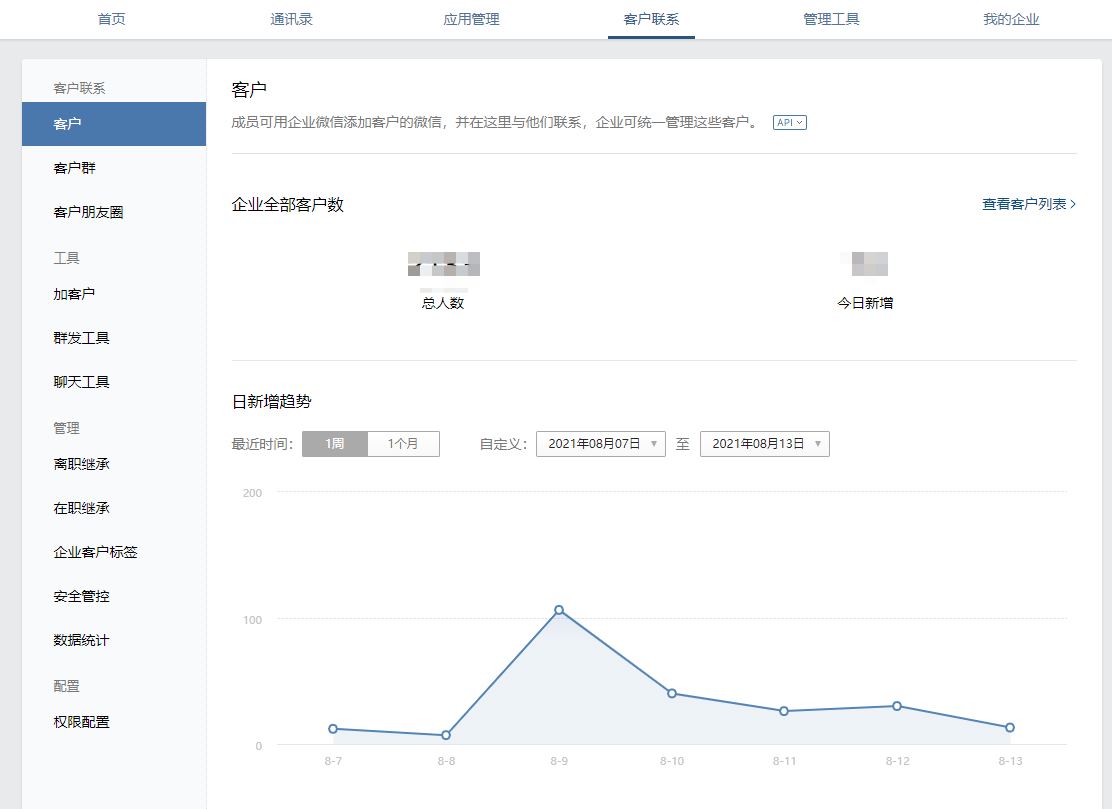Open the 通讯录 tab
The height and width of the screenshot is (809, 1112).
[x=291, y=19]
